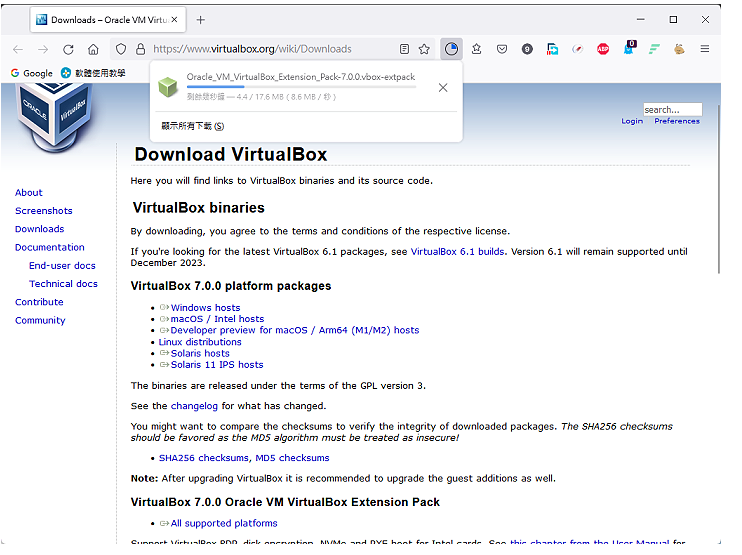Open the Adblock Plus ABP icon
Screen dimensions: 742x555
coord(603,49)
